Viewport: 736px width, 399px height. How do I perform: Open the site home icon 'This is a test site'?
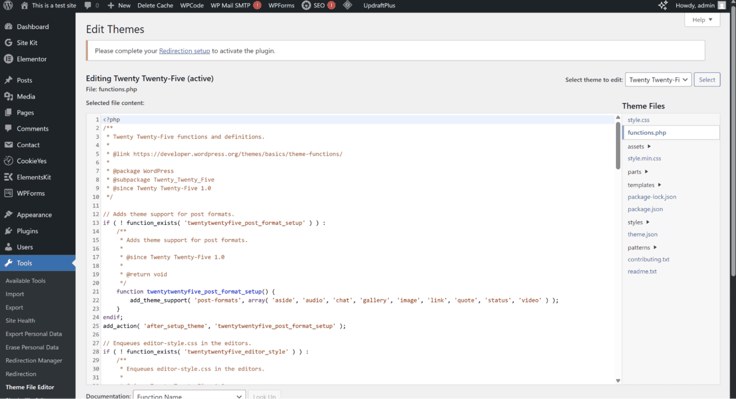pos(24,6)
